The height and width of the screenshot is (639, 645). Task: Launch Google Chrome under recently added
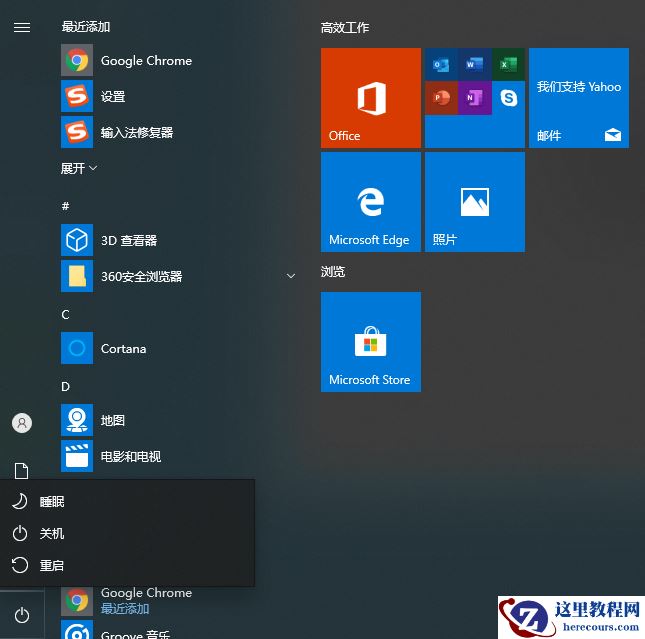[178, 60]
